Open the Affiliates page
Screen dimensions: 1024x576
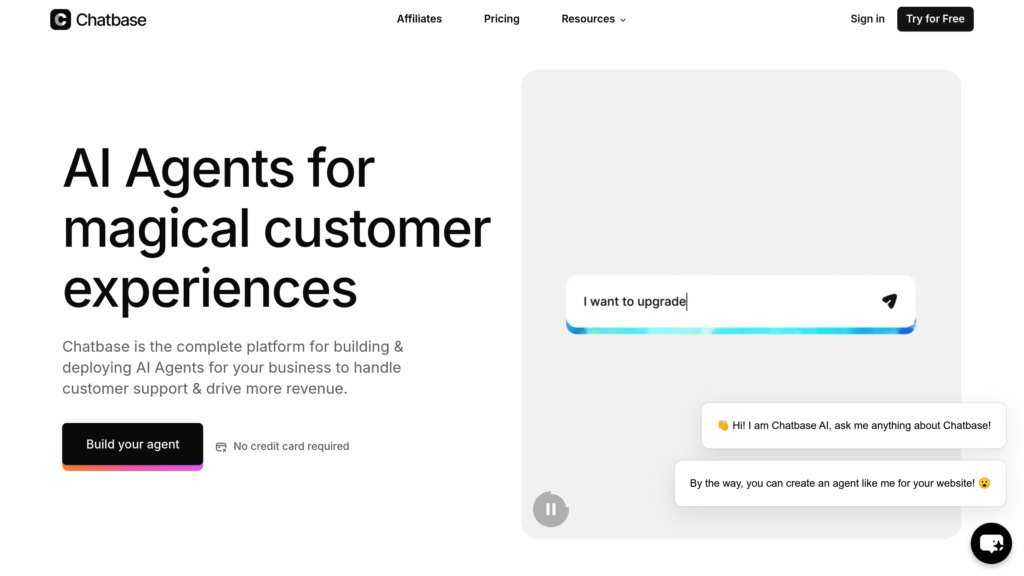(419, 19)
